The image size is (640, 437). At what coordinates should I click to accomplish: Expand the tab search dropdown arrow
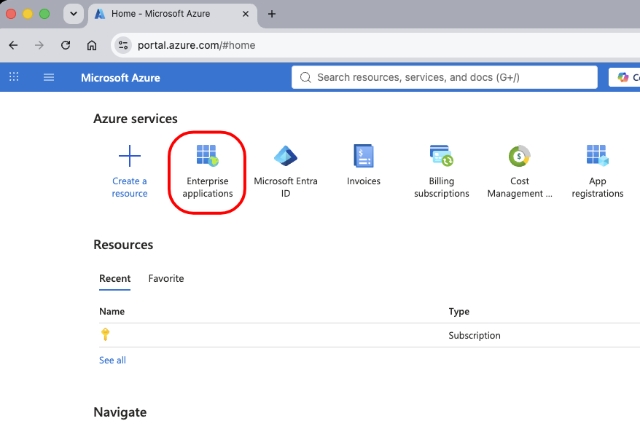click(73, 14)
